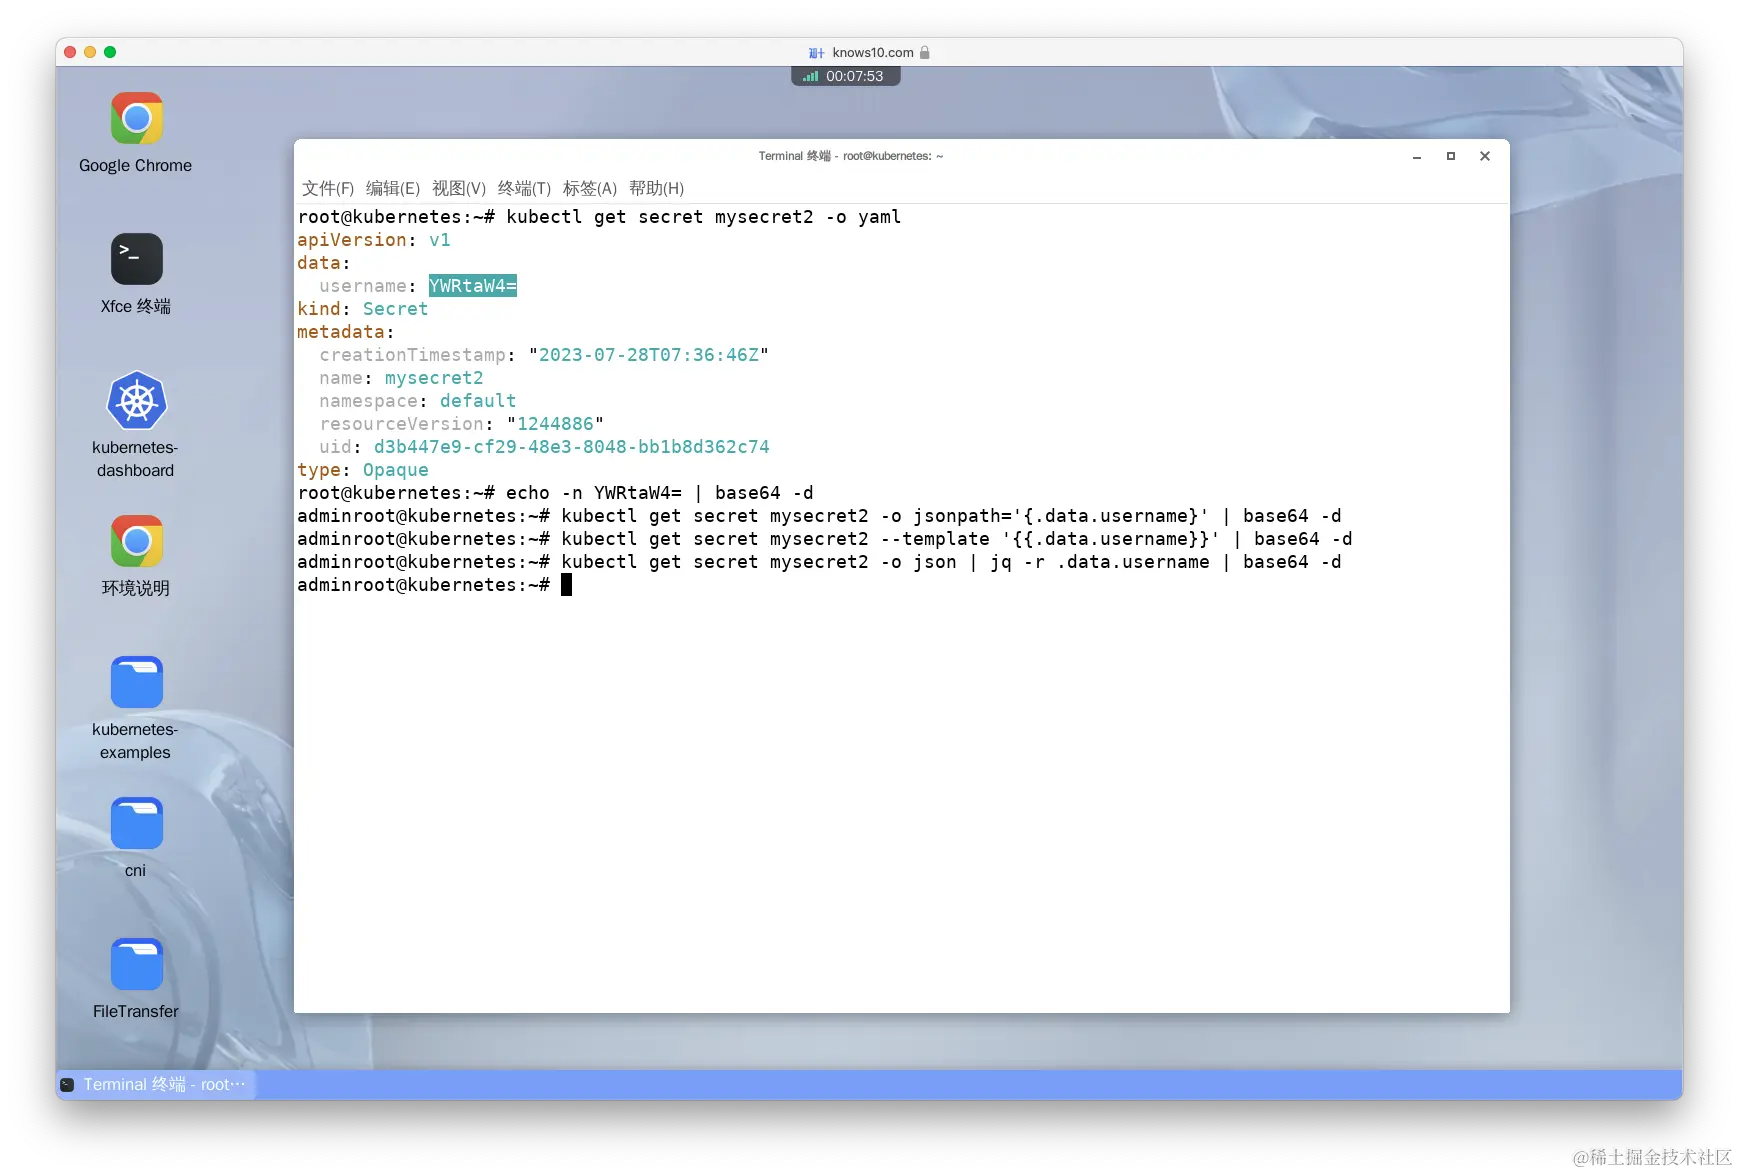Image resolution: width=1739 pixels, height=1174 pixels.
Task: Click the lock icon beside knows10.com
Action: [924, 52]
